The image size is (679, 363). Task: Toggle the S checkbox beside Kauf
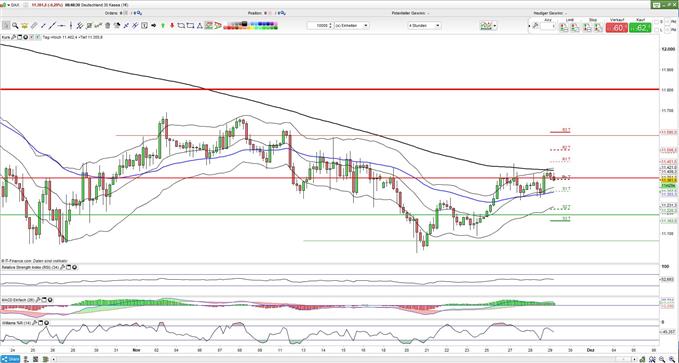pyautogui.click(x=656, y=22)
